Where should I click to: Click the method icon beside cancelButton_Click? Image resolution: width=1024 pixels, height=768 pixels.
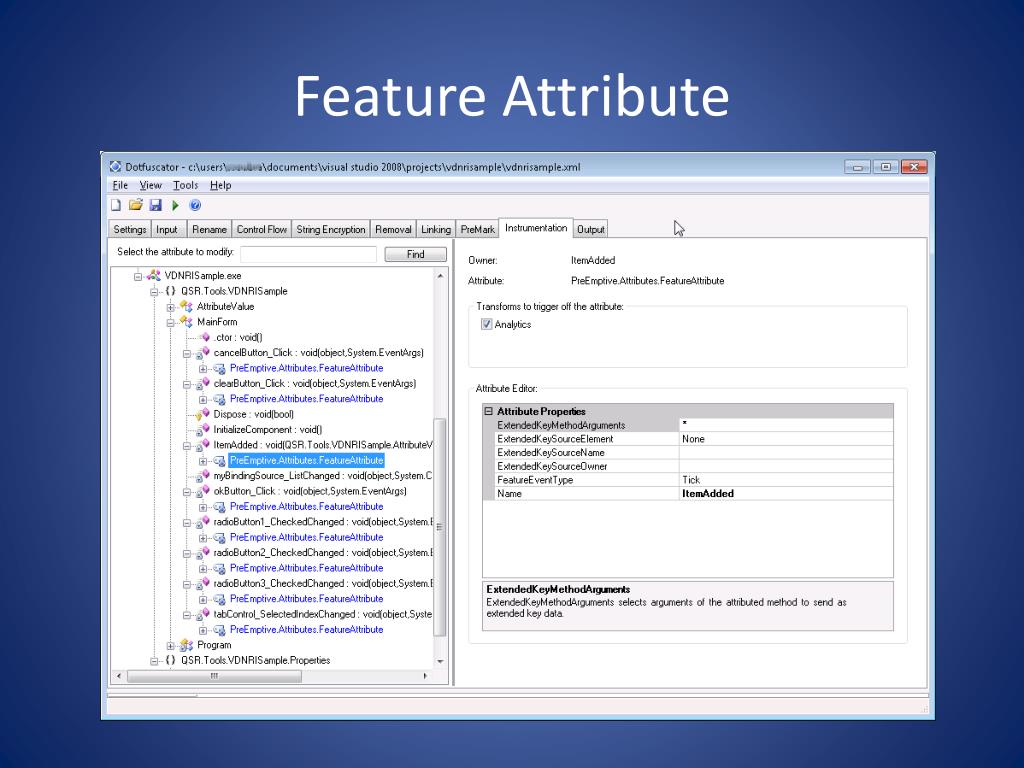(202, 353)
